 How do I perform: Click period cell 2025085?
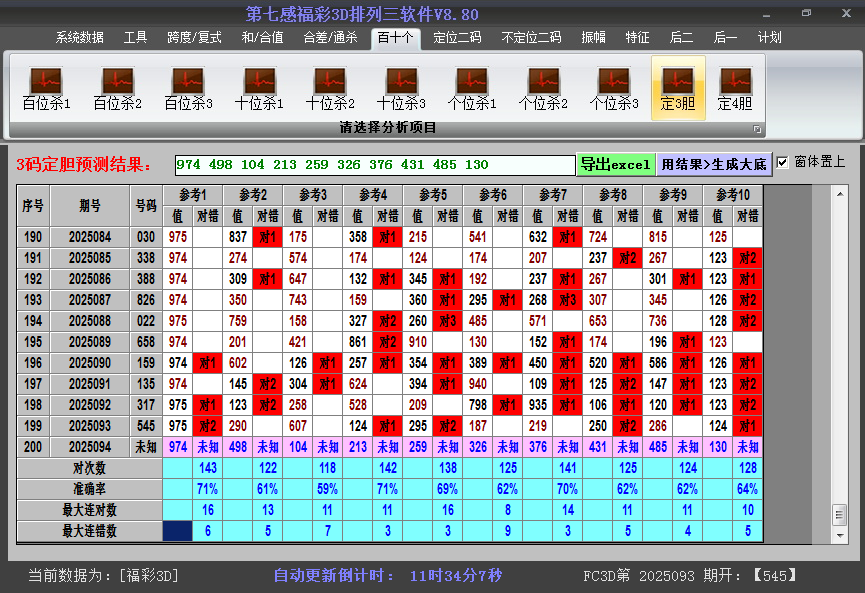(x=90, y=258)
